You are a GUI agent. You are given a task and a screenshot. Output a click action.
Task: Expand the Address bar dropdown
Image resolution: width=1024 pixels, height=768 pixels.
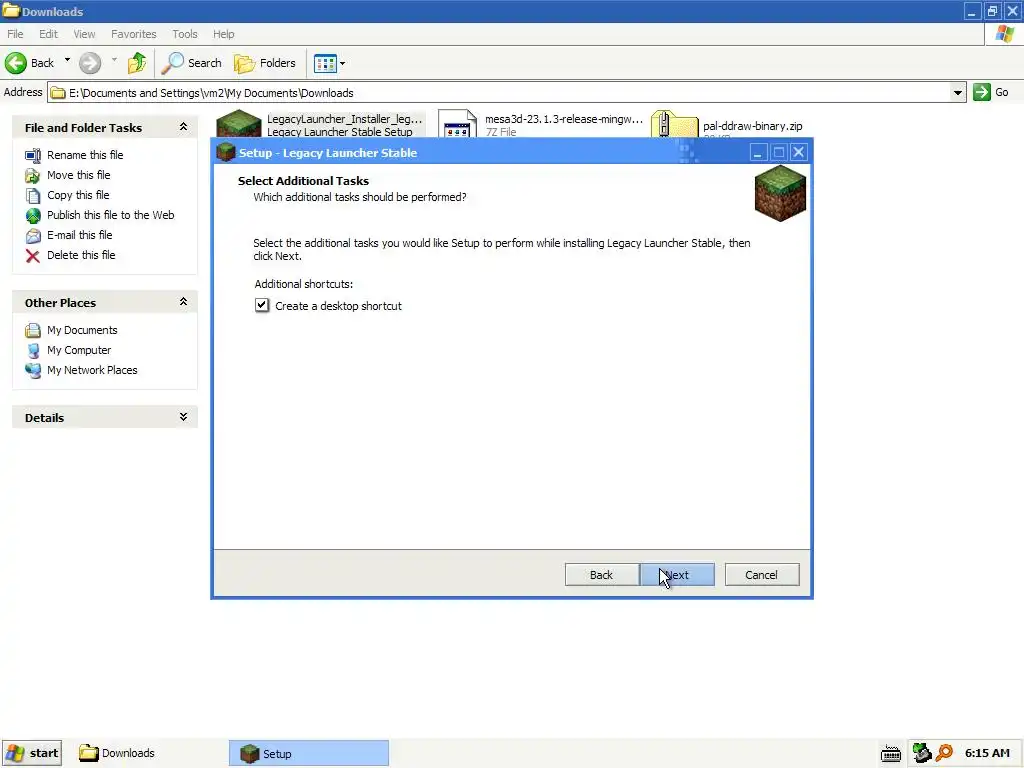point(957,93)
